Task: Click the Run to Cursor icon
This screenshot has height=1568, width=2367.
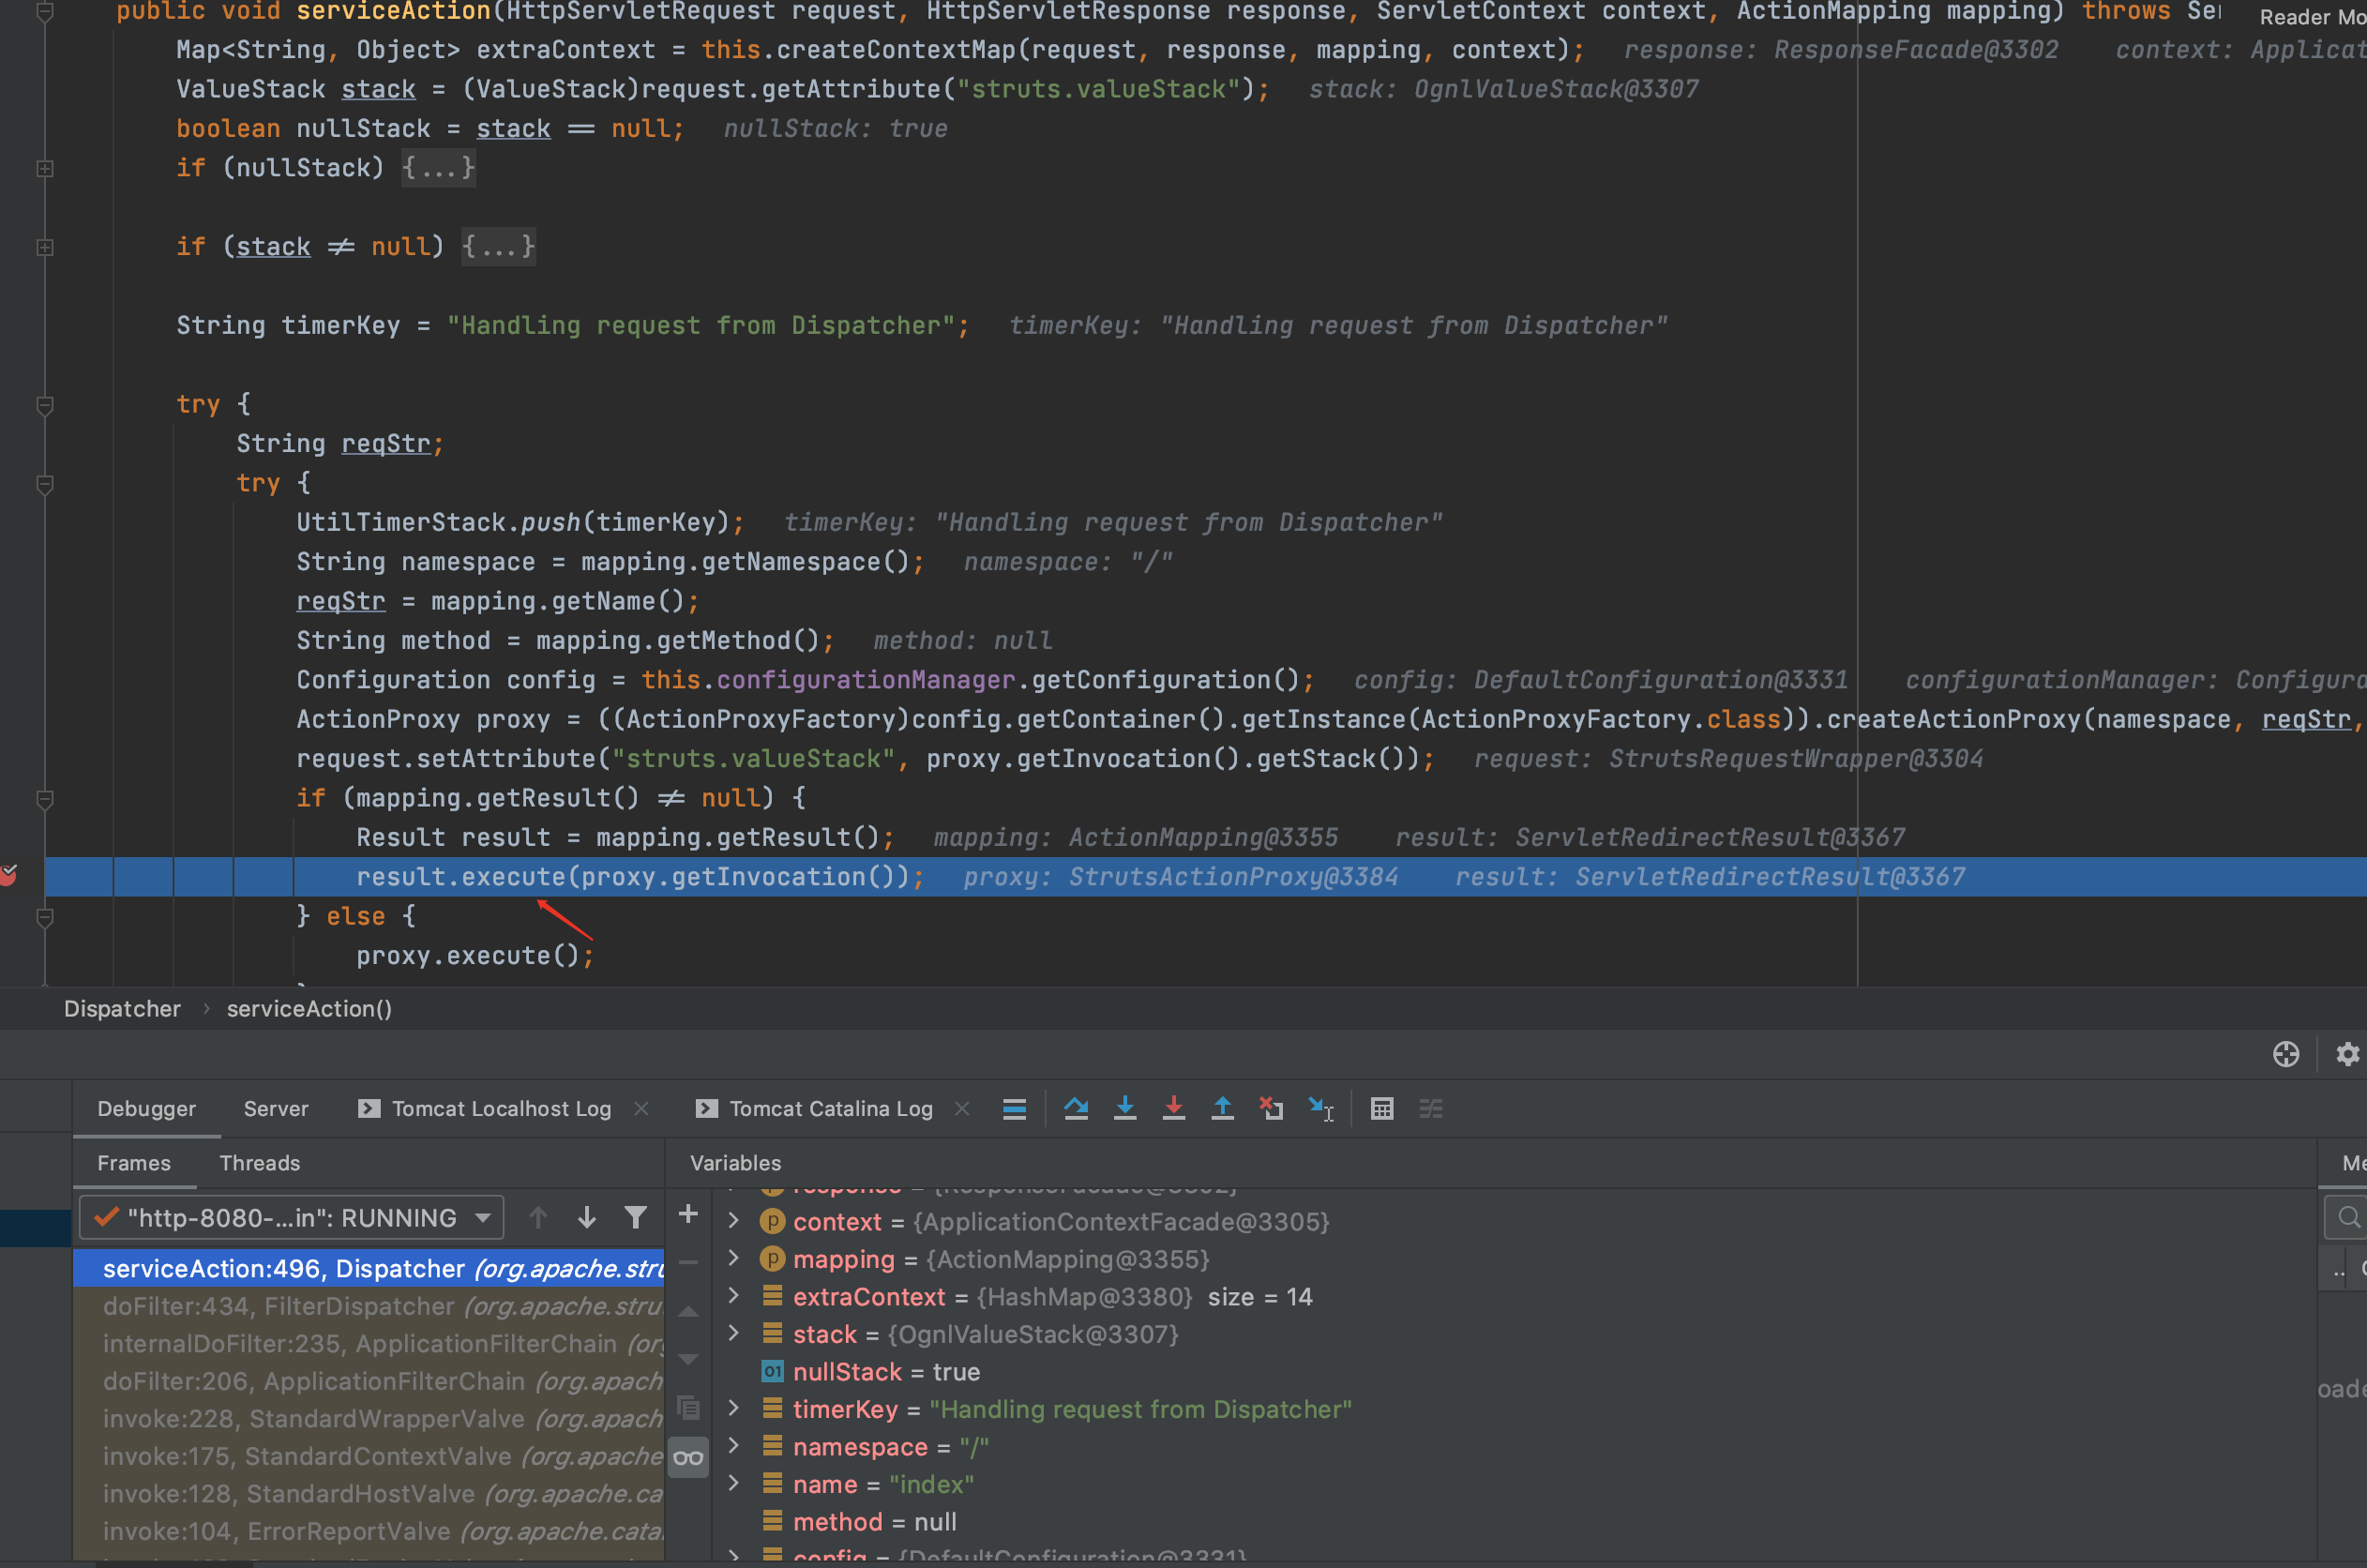Action: click(x=1321, y=1108)
